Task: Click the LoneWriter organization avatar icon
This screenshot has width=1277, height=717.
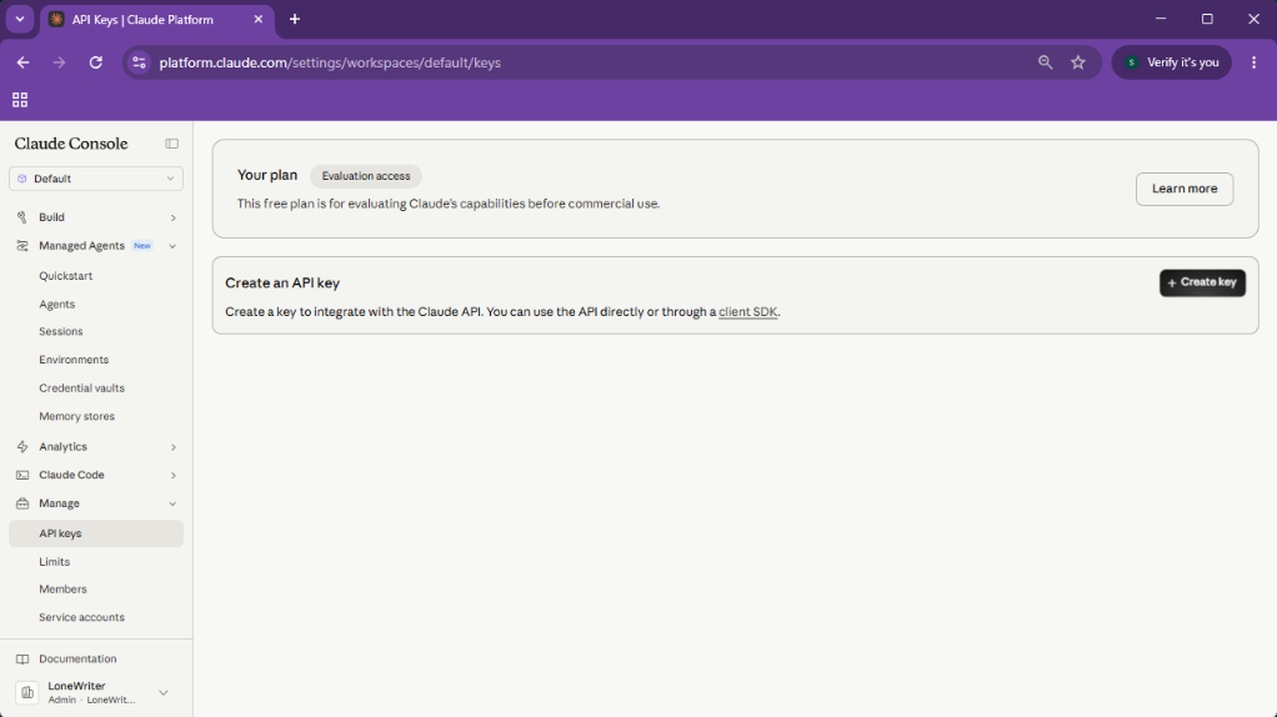Action: (28, 692)
